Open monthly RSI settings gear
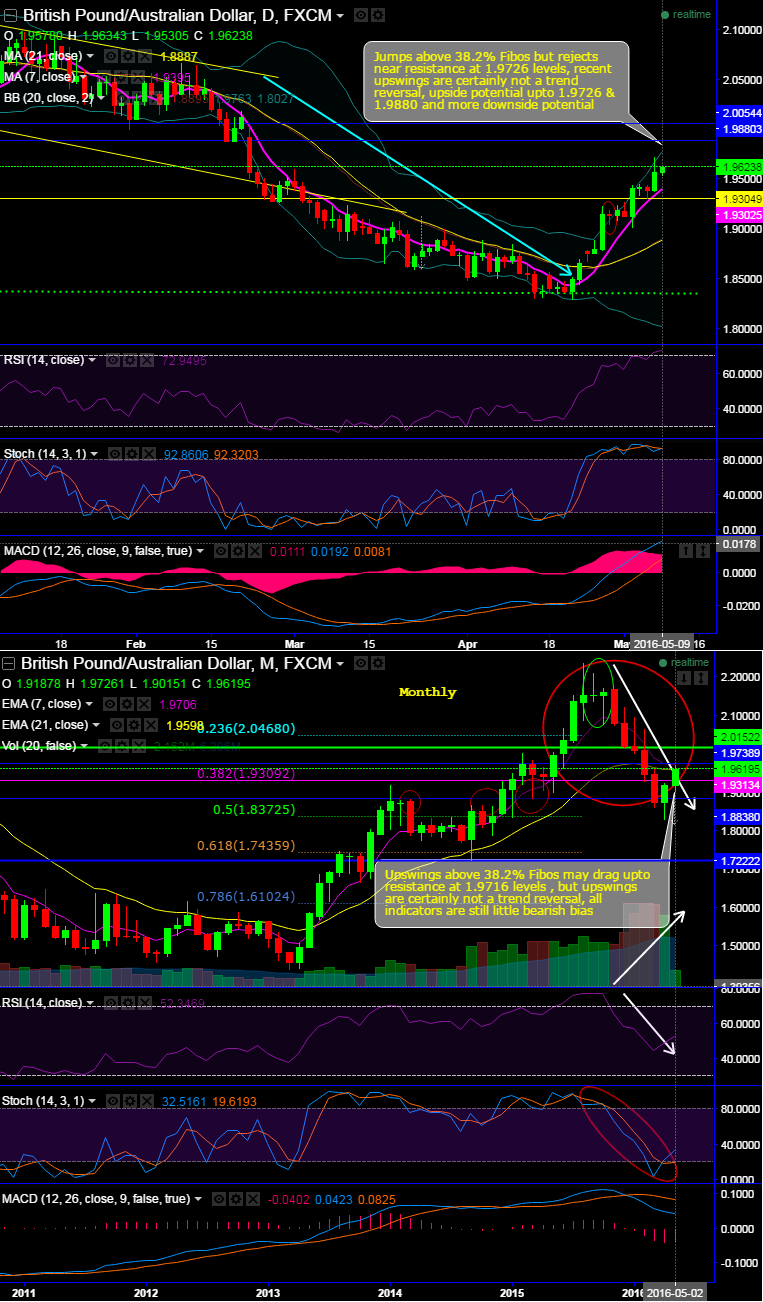 coord(130,1002)
